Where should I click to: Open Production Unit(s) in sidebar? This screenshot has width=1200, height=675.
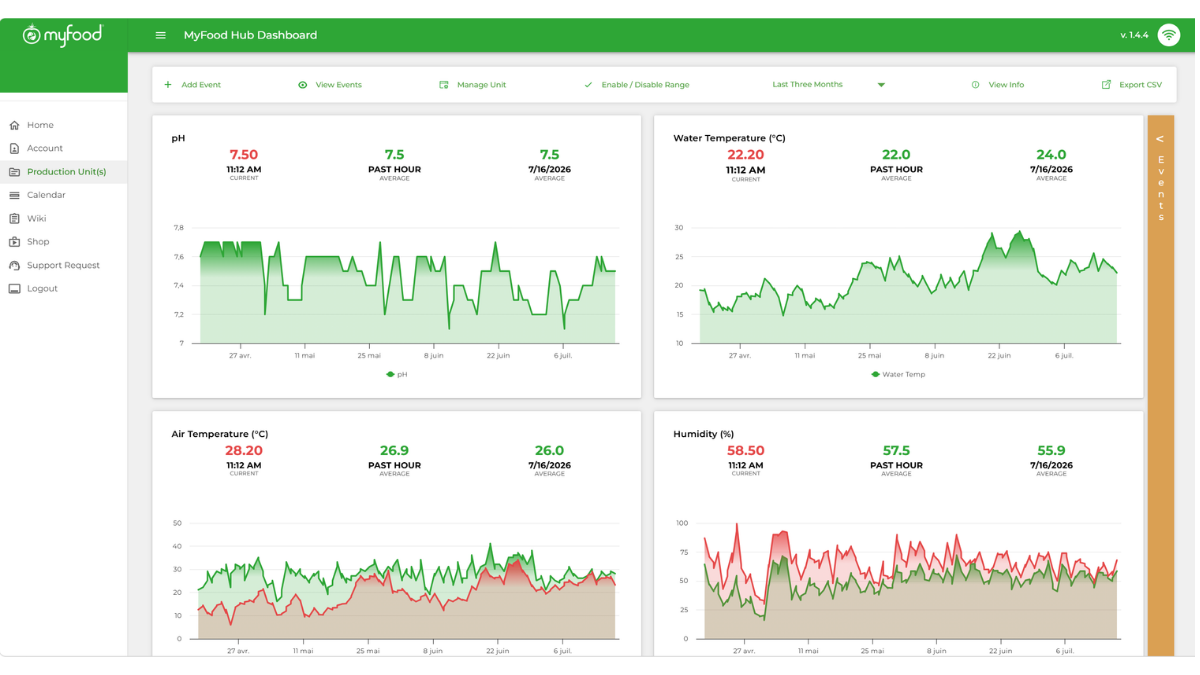point(64,172)
